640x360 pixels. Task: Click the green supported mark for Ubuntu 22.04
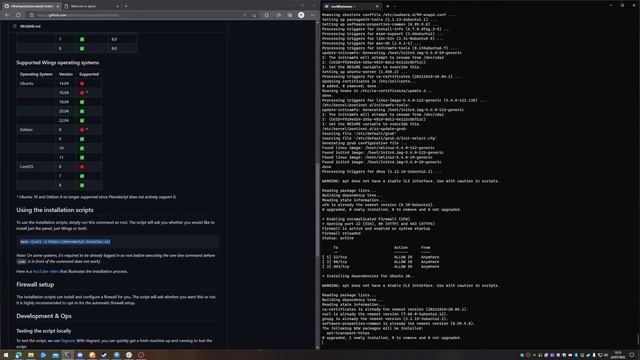point(82,120)
